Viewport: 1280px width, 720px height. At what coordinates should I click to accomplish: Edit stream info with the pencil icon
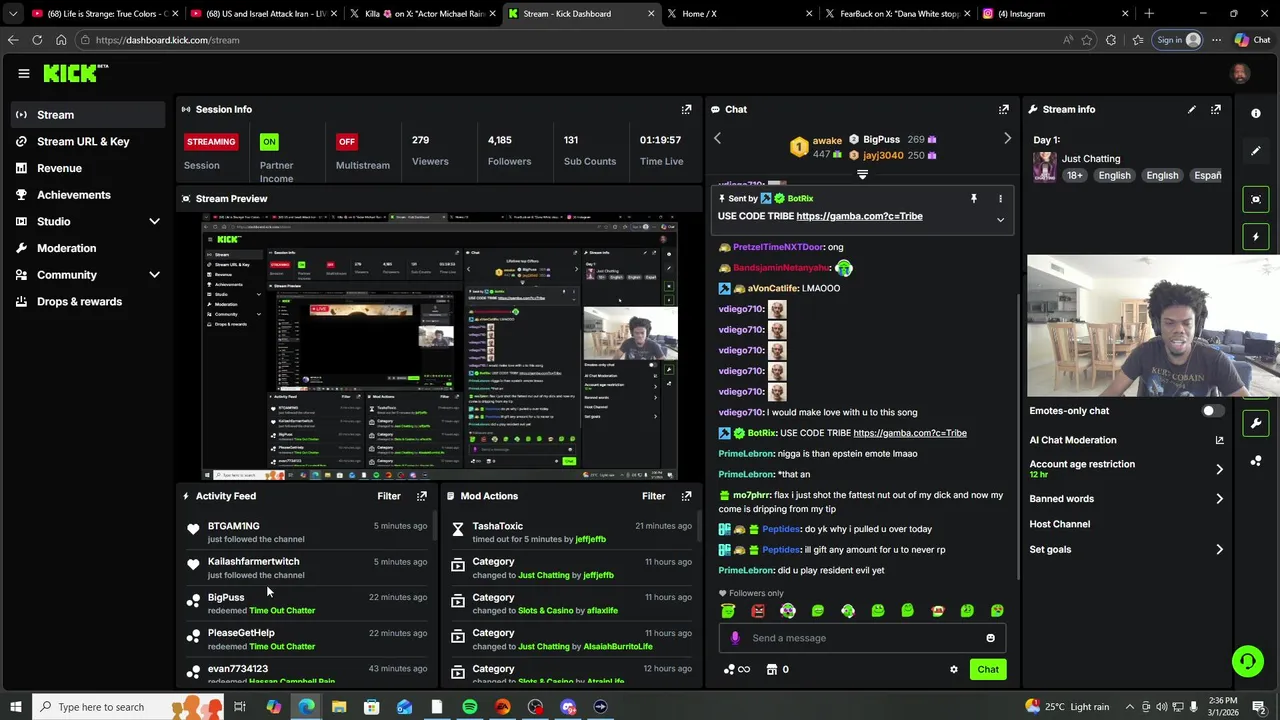point(1191,109)
